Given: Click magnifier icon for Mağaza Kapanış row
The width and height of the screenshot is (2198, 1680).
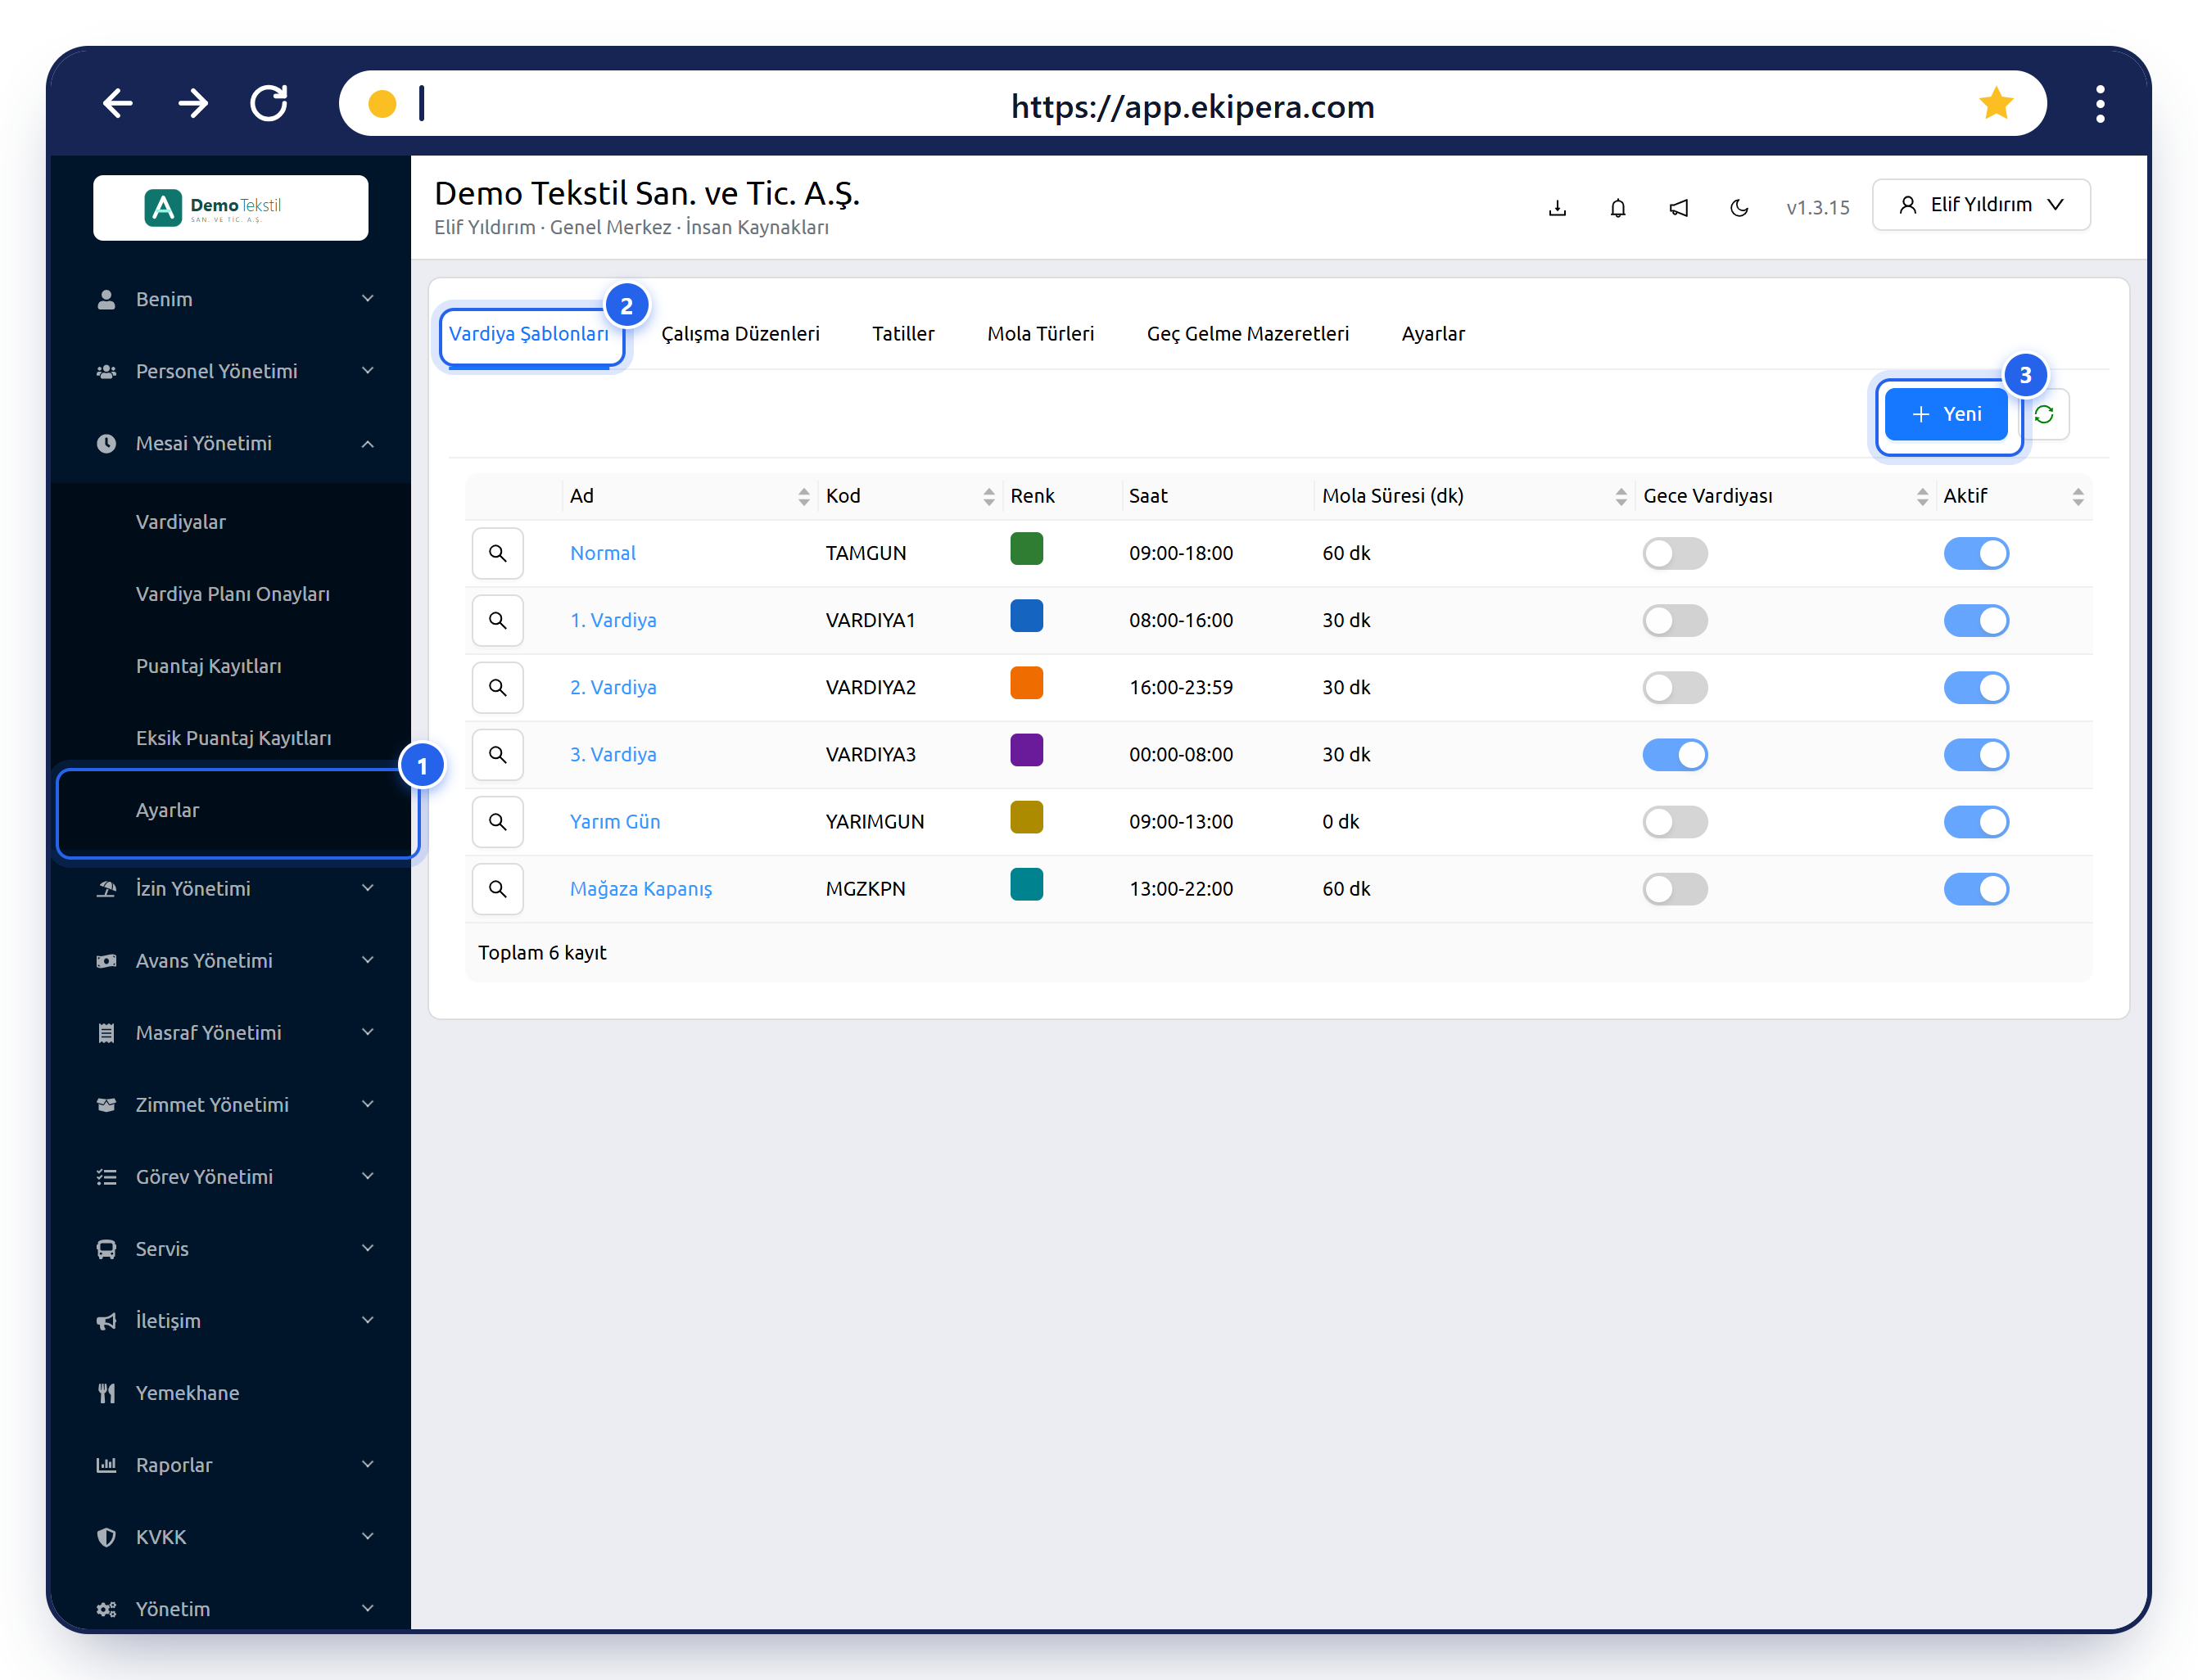Looking at the screenshot, I should click(x=497, y=888).
